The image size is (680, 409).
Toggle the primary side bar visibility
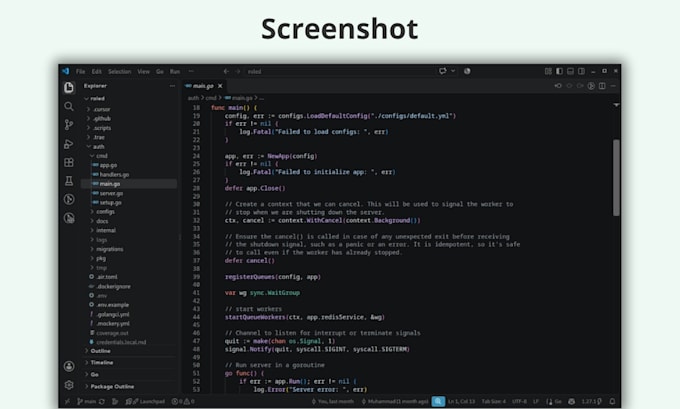(x=559, y=71)
